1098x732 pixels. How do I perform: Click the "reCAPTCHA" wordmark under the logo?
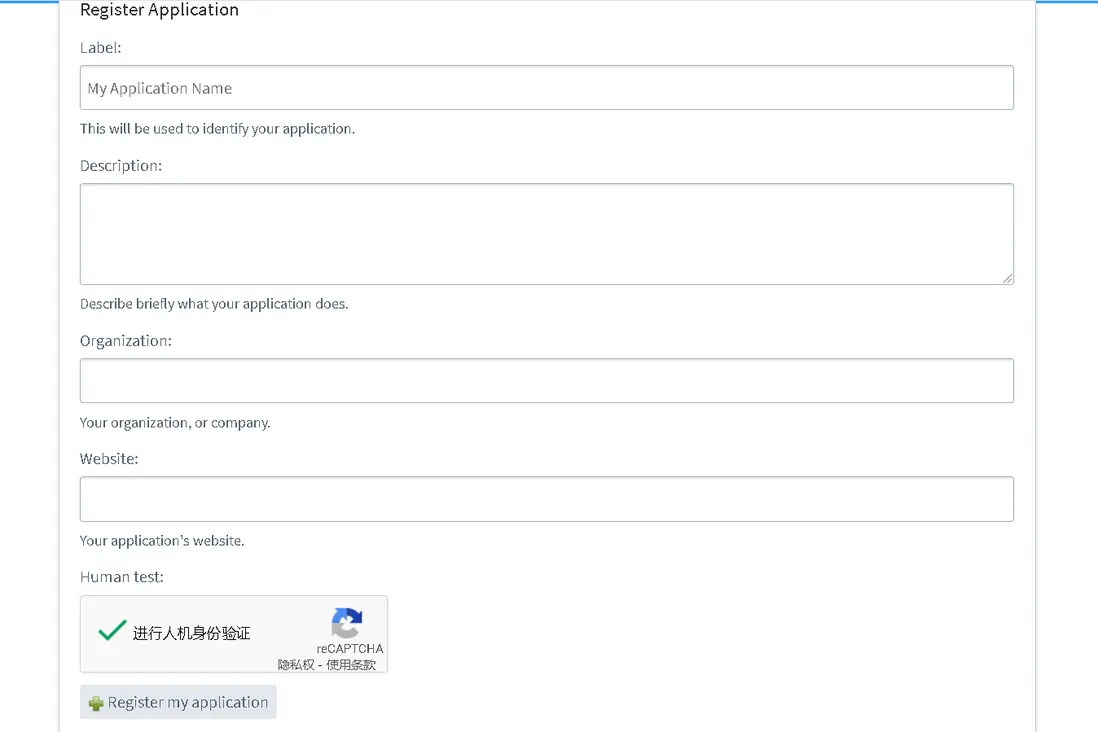click(349, 648)
